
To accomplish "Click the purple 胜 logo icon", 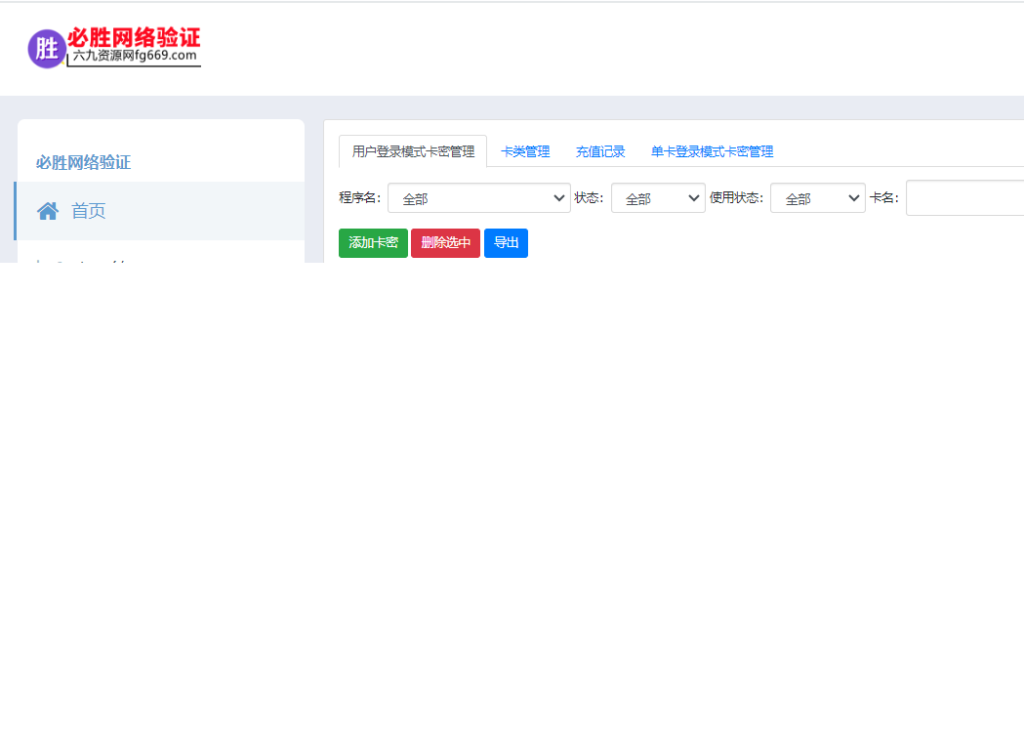I will pyautogui.click(x=46, y=47).
